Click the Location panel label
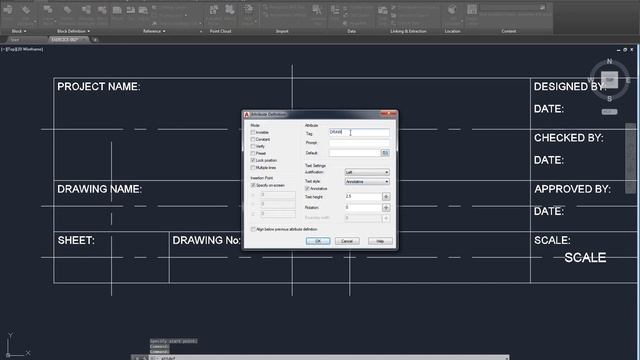 (453, 31)
